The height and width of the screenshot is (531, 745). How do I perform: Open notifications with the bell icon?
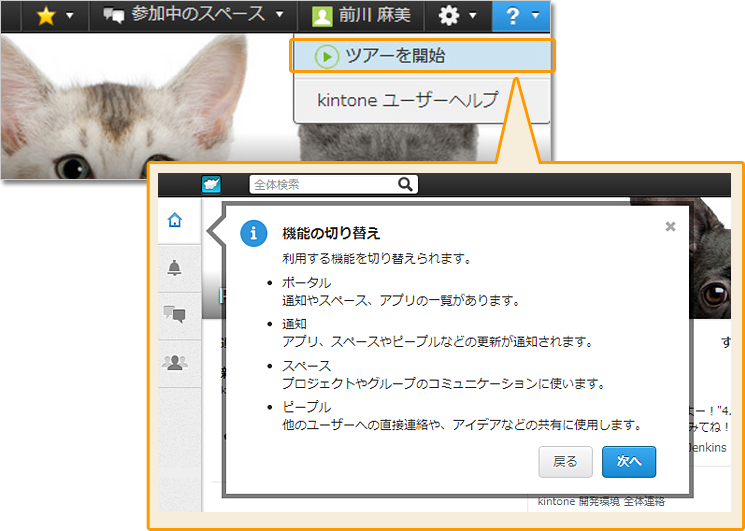click(175, 267)
